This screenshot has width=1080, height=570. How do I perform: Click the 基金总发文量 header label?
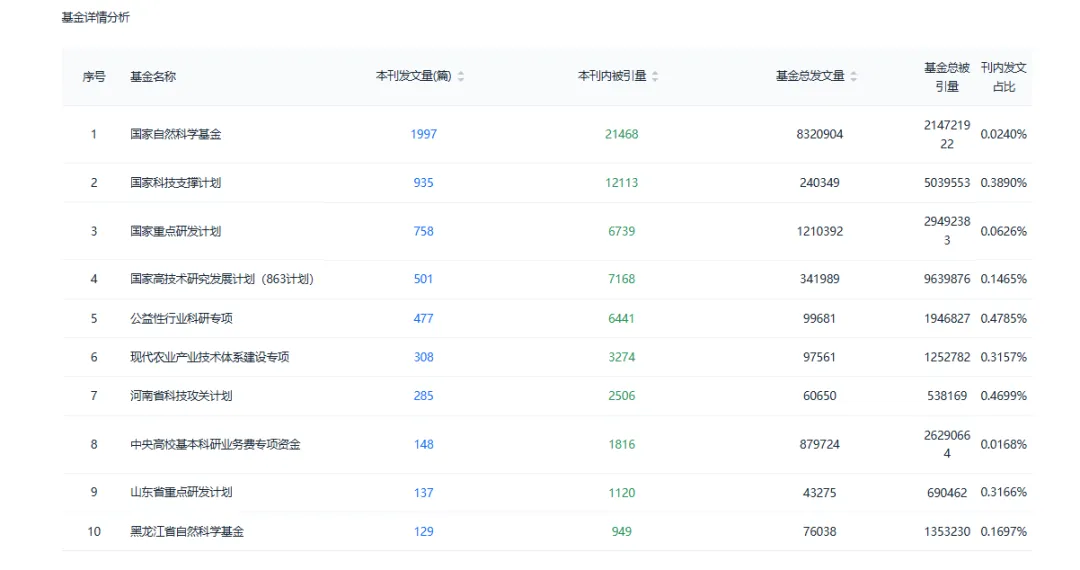click(810, 76)
